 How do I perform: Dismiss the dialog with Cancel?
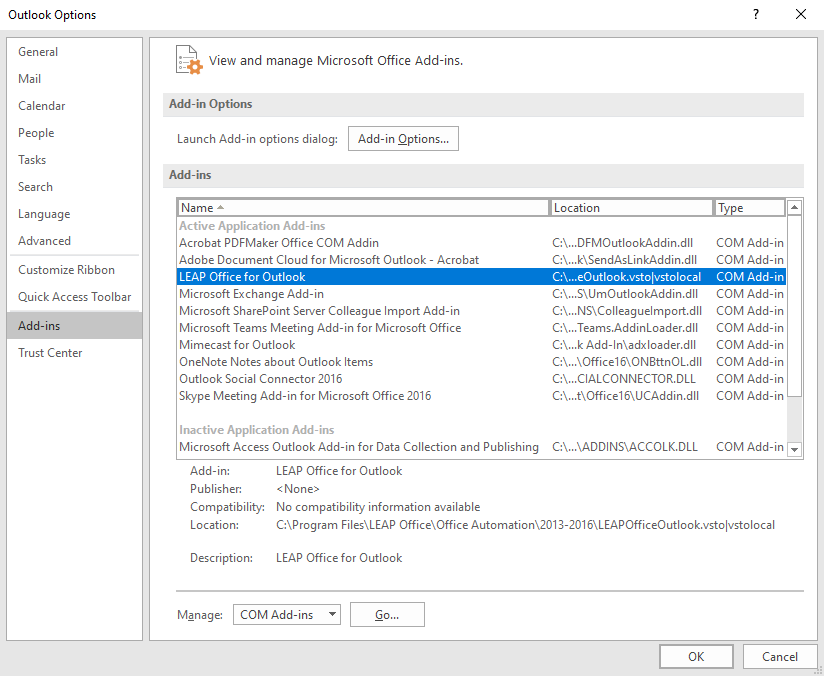pos(780,657)
